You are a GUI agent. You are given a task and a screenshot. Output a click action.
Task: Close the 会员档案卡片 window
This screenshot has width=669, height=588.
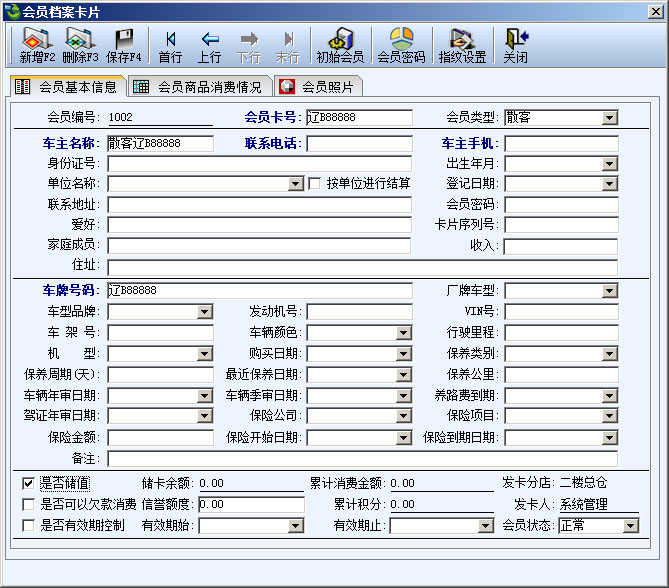tap(655, 12)
